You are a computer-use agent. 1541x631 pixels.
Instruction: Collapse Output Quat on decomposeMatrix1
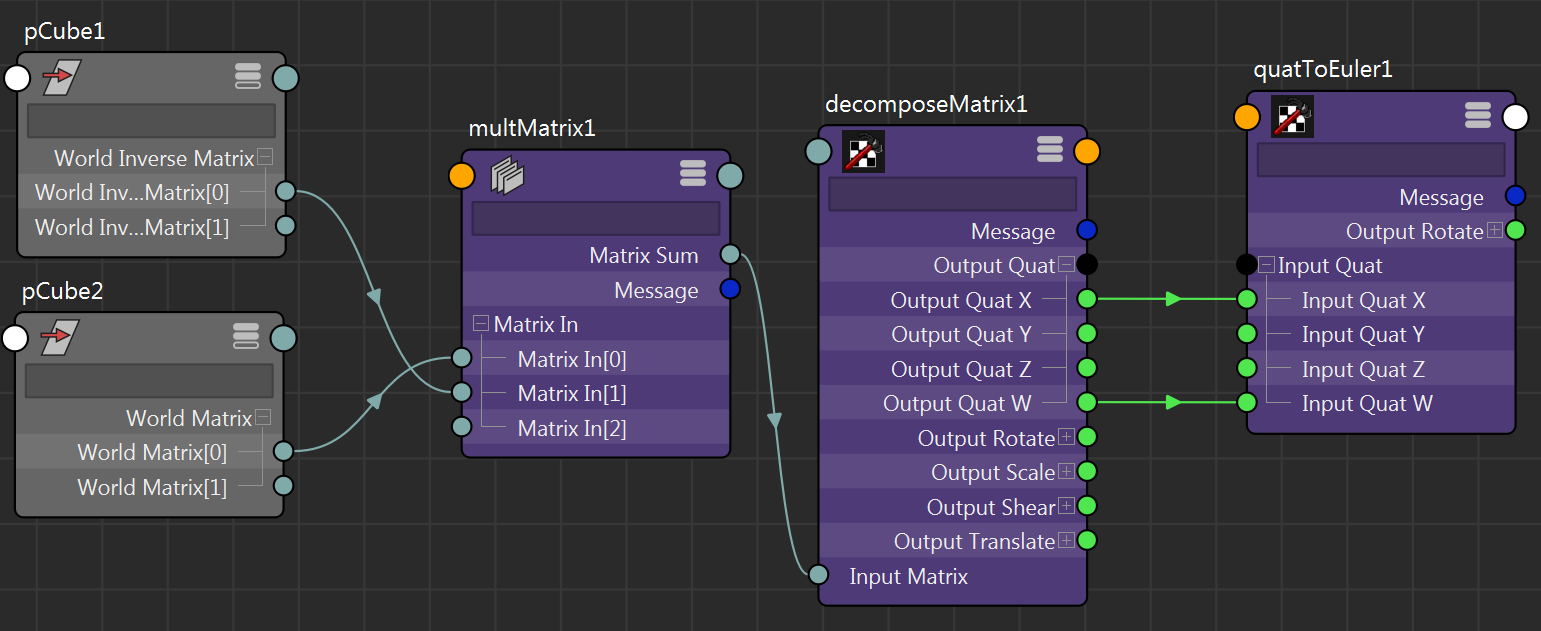1064,264
